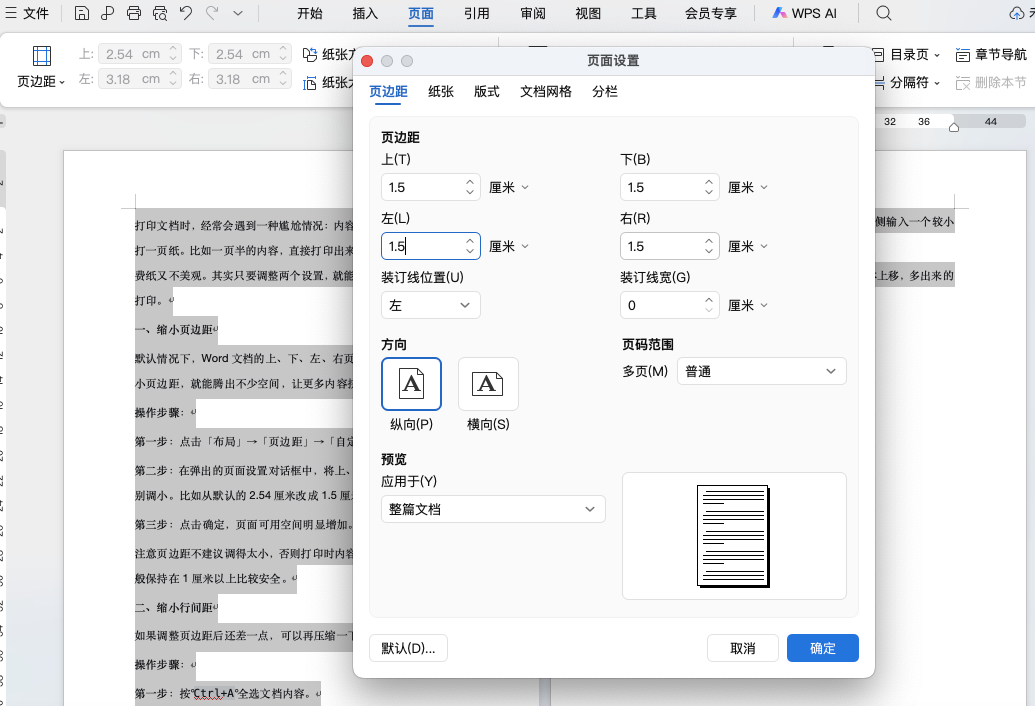Open Print Preview icon

[160, 13]
